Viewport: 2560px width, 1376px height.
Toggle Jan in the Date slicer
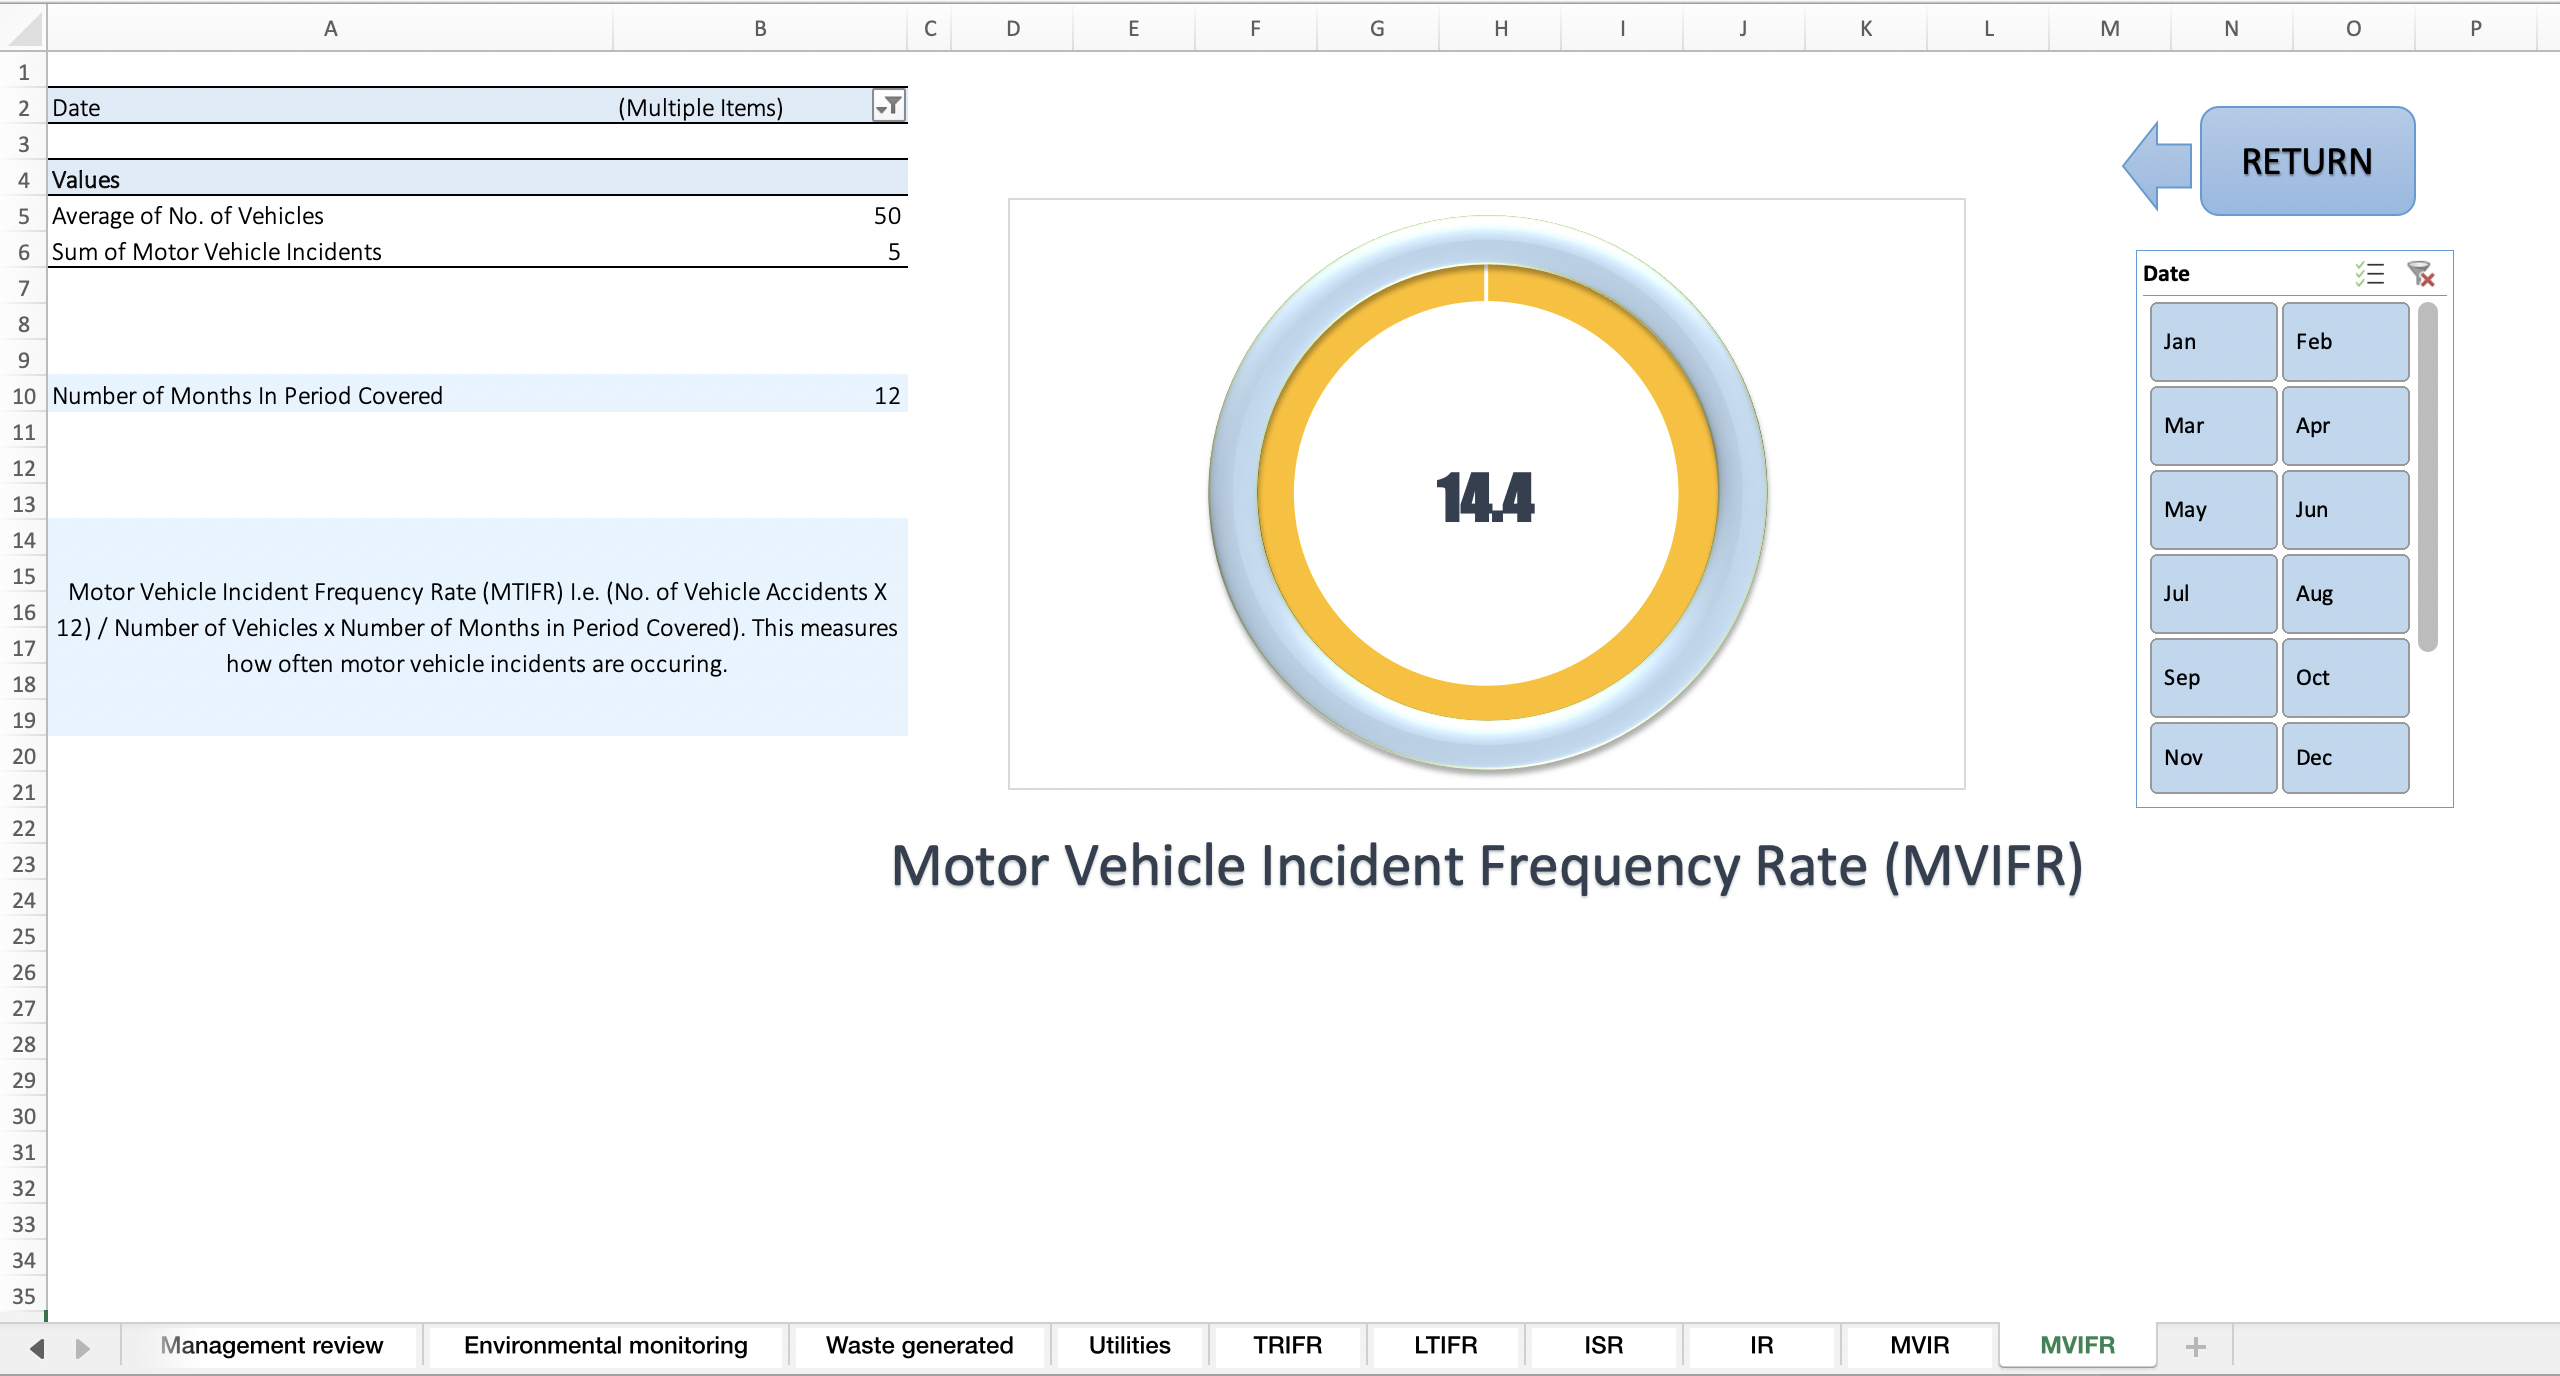click(2212, 341)
